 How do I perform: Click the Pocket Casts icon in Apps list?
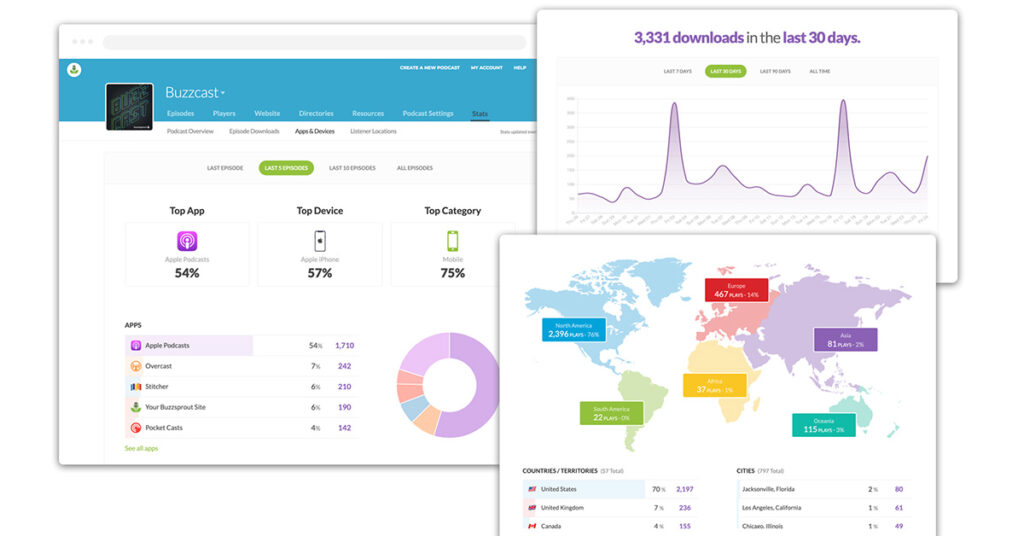pyautogui.click(x=135, y=428)
